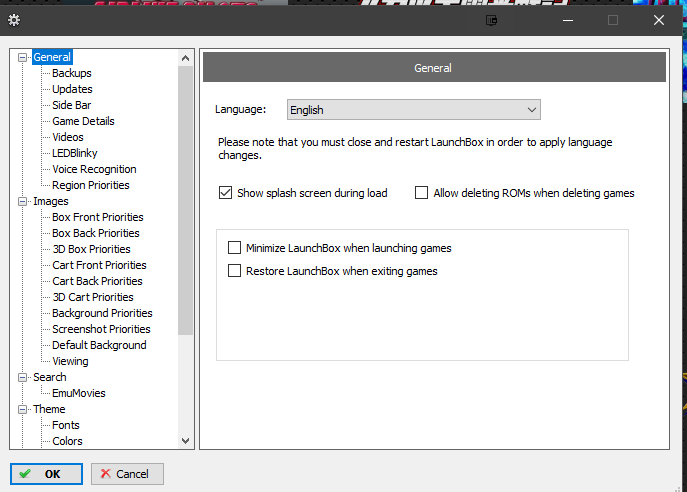687x492 pixels.
Task: Open Cart Back Priorities
Action: 97,281
